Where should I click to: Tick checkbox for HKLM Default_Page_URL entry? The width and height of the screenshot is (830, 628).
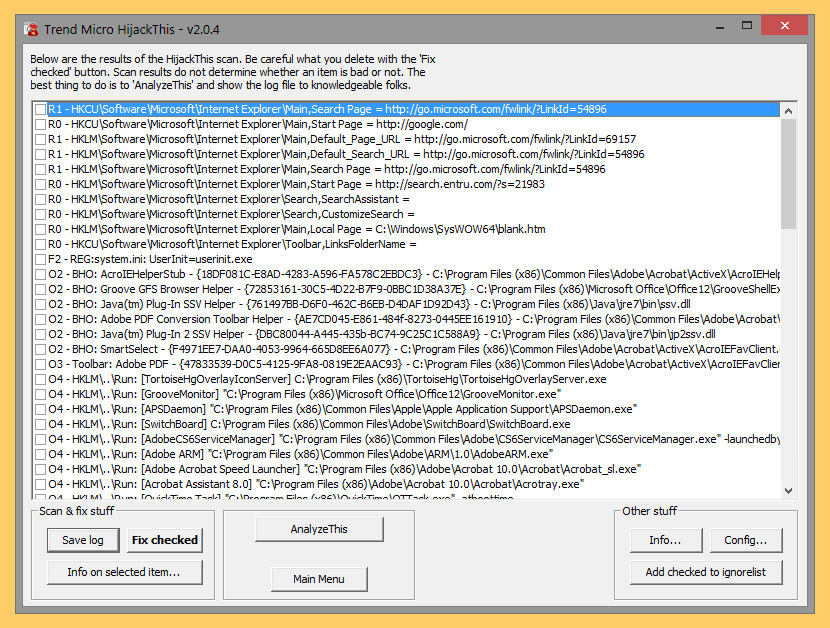tap(40, 139)
